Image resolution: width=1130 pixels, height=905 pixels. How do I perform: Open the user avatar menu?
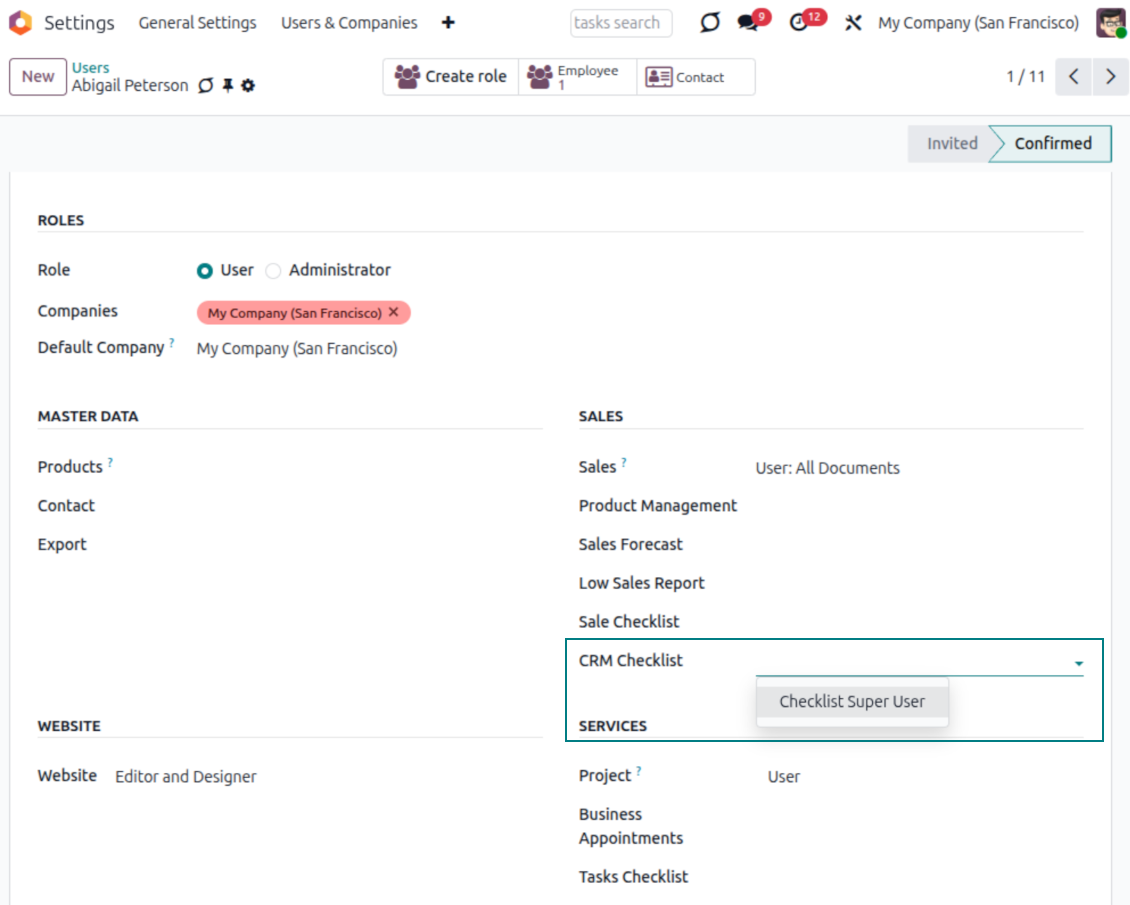pyautogui.click(x=1110, y=23)
